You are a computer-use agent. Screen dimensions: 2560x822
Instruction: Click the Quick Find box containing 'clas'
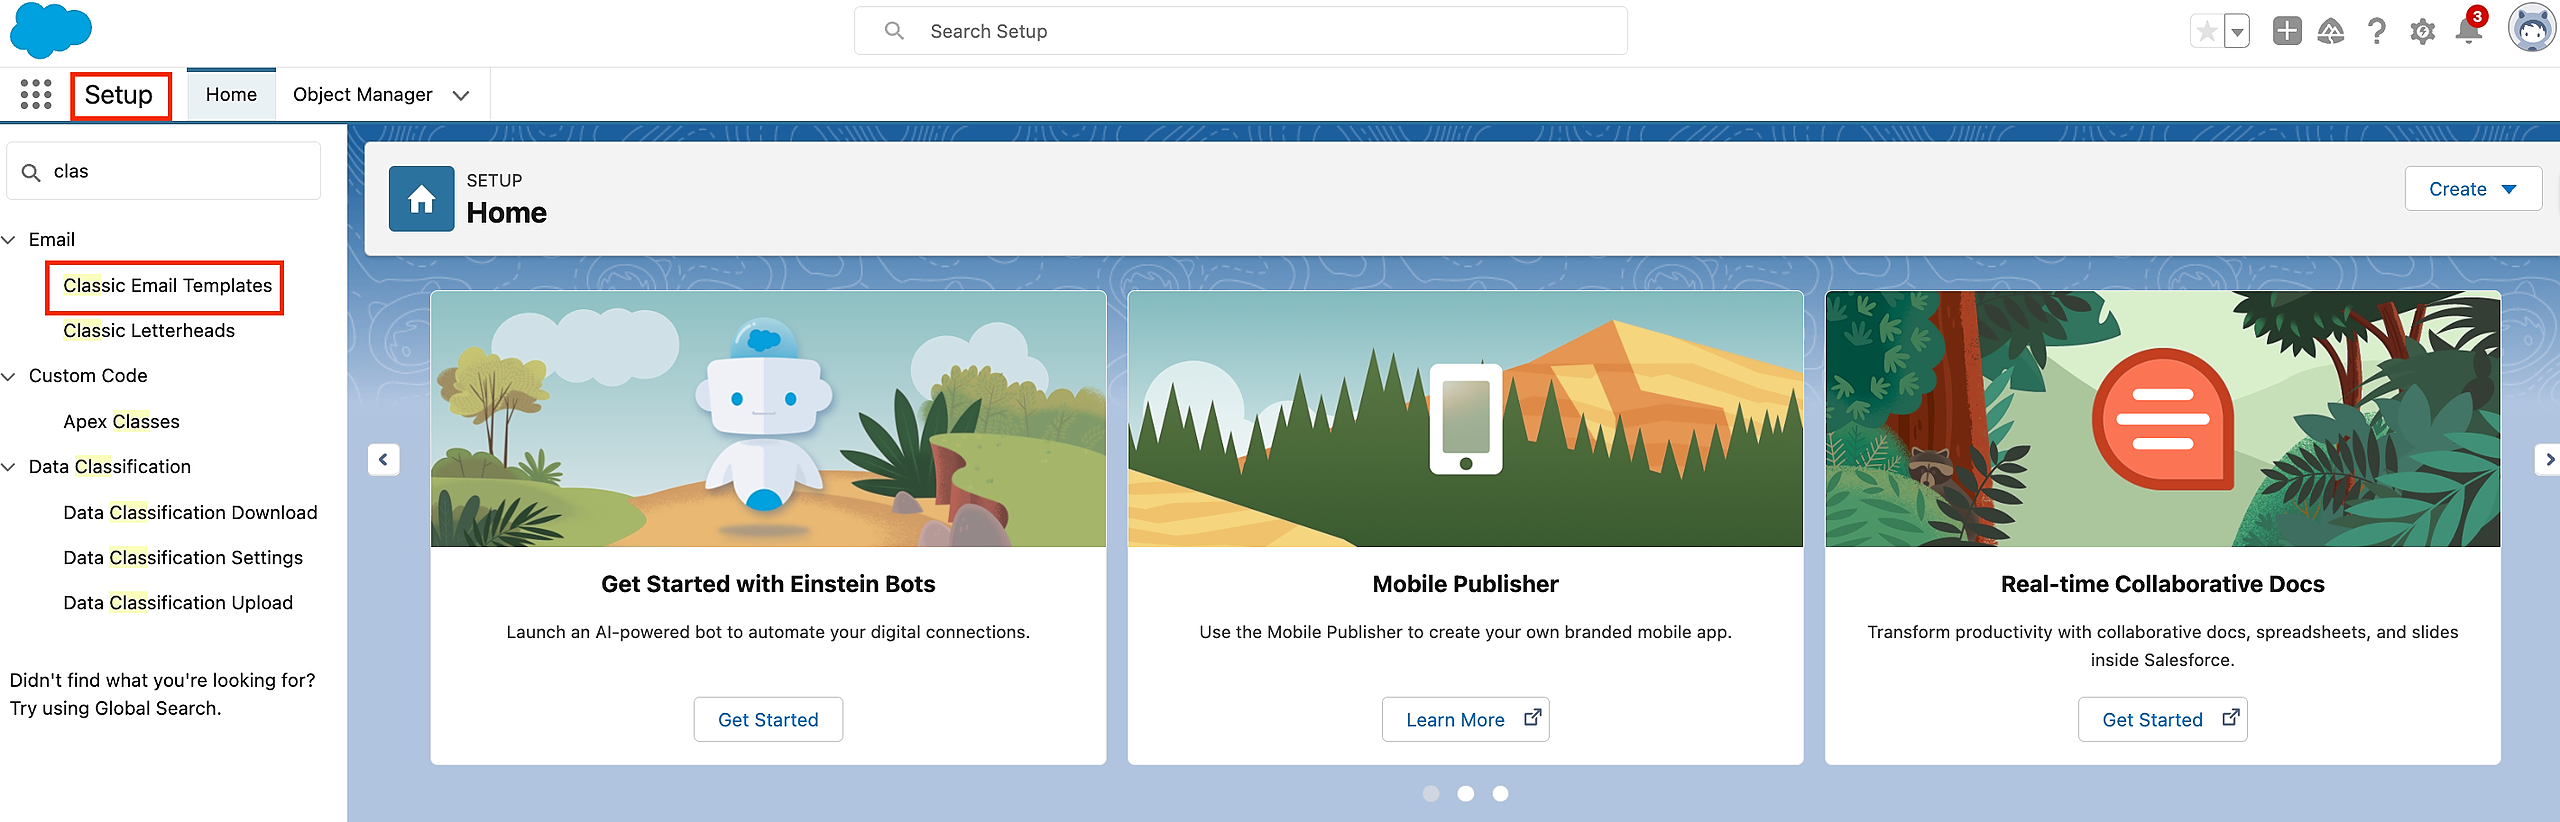tap(164, 171)
